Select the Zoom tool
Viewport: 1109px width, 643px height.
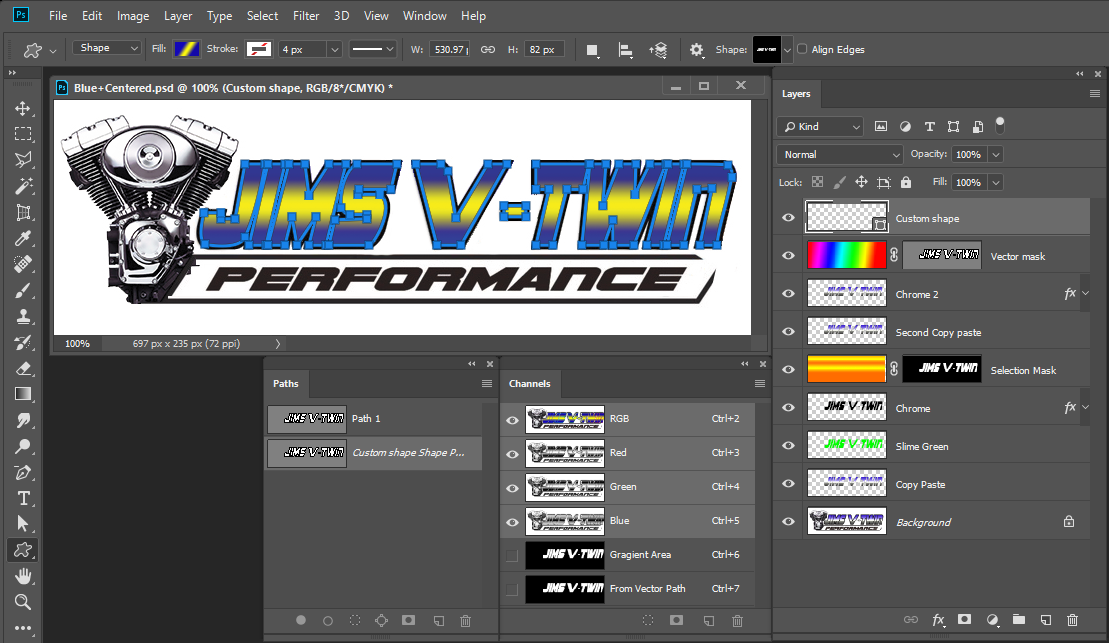22,602
